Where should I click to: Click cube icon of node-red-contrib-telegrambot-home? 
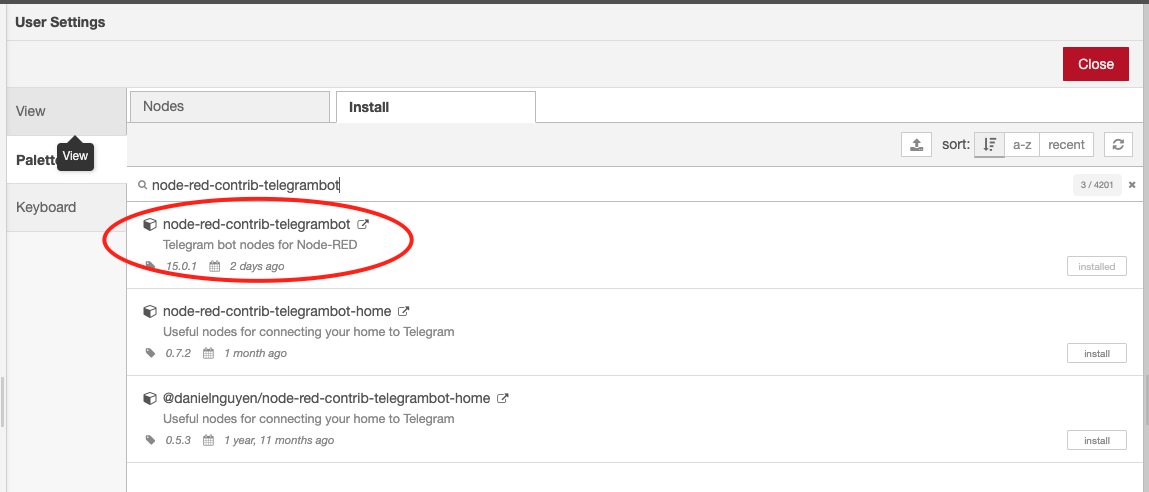pyautogui.click(x=150, y=311)
